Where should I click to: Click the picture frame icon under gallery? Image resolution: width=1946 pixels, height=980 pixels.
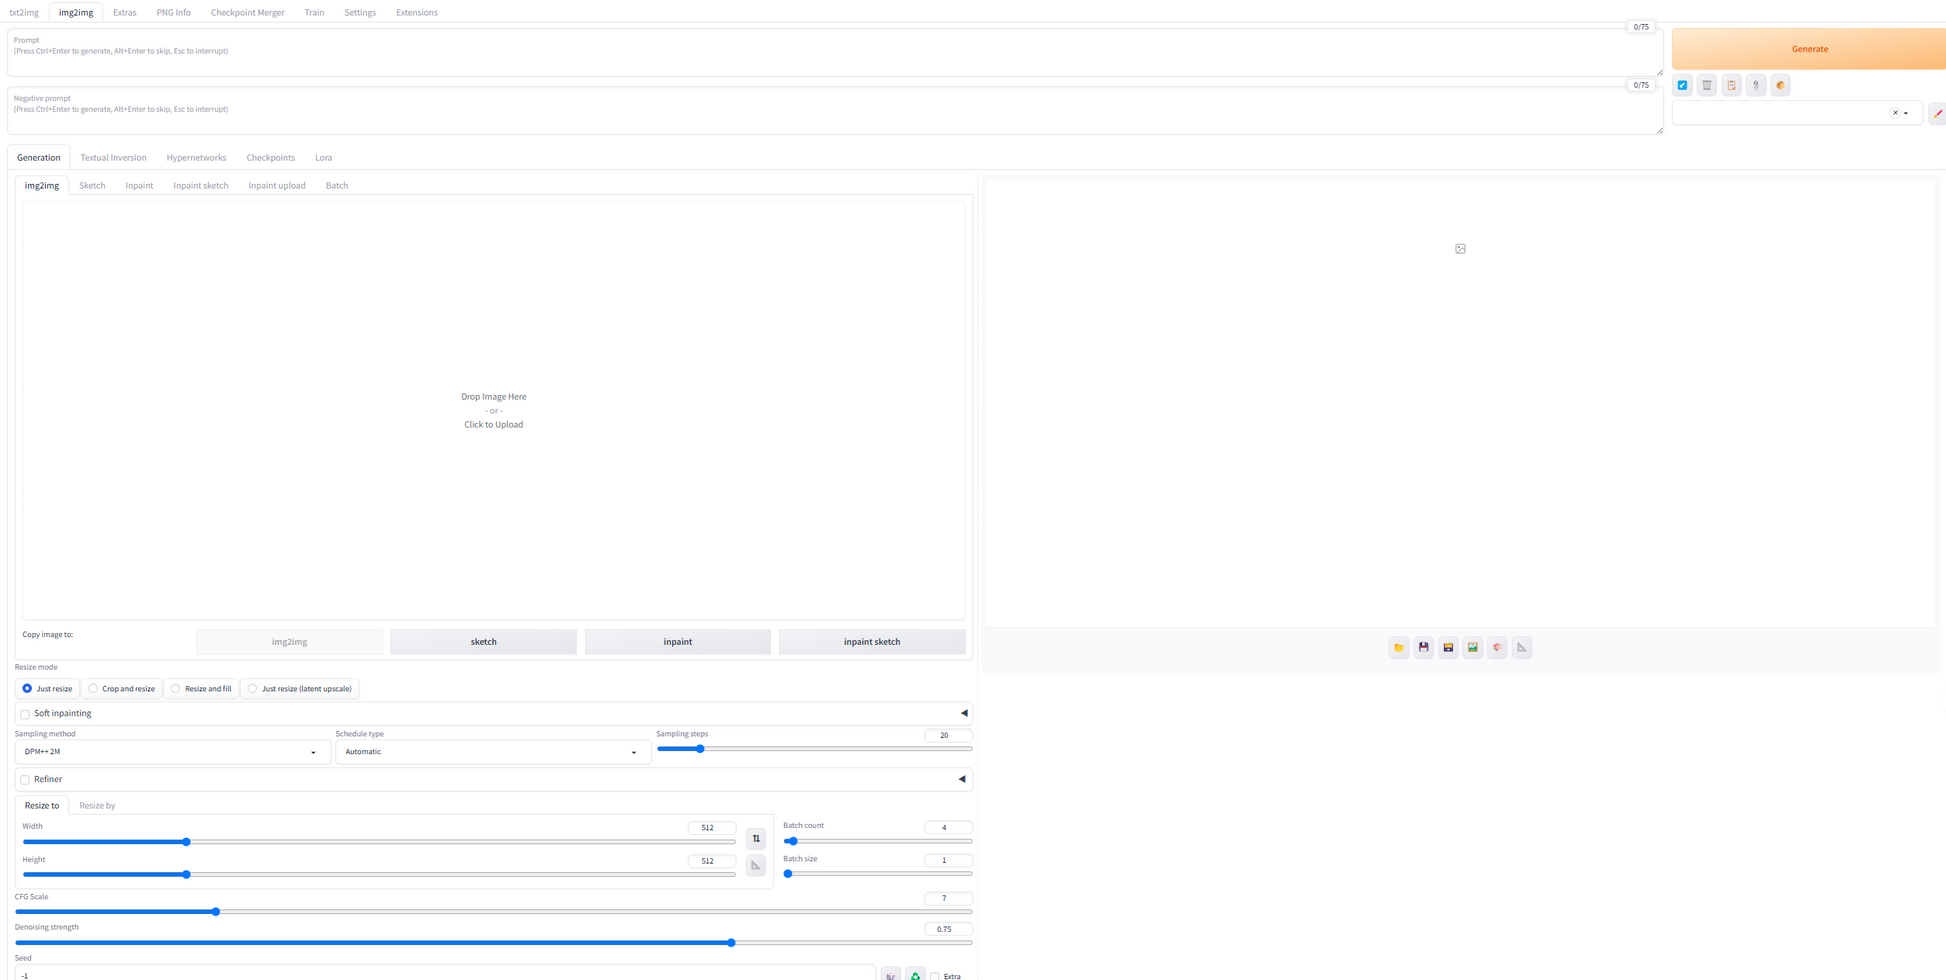1472,648
